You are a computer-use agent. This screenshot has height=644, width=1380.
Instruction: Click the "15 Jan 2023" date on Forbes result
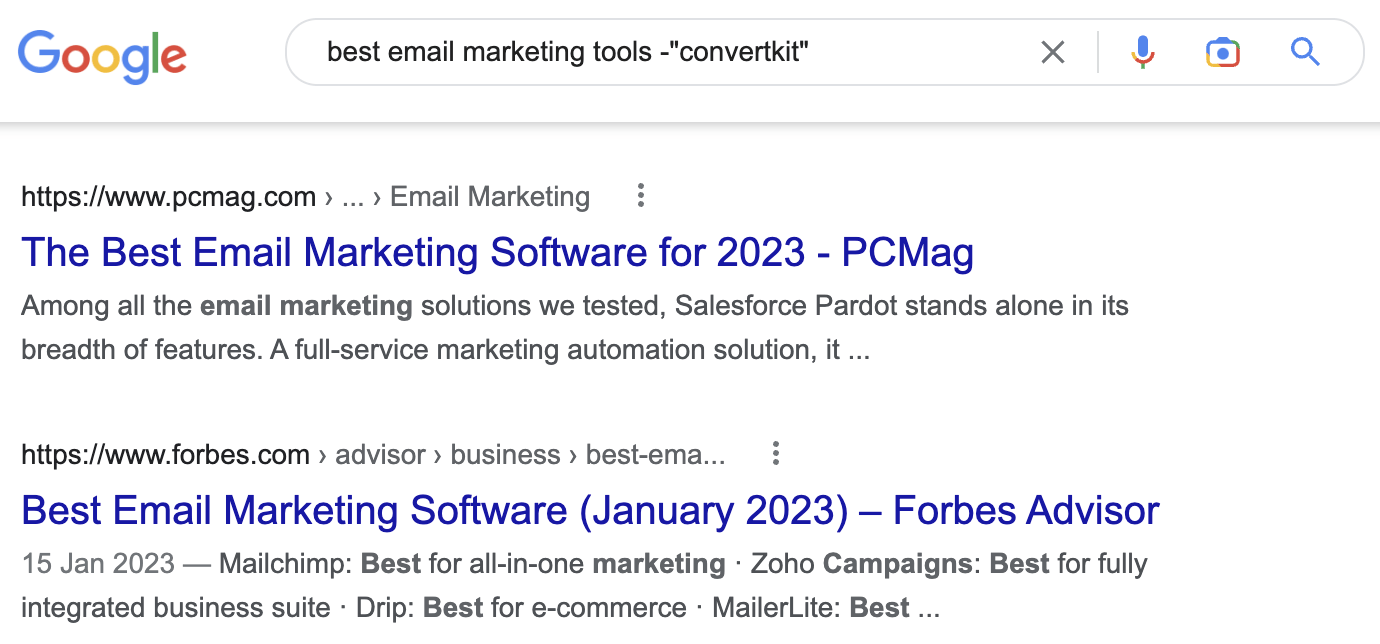97,564
